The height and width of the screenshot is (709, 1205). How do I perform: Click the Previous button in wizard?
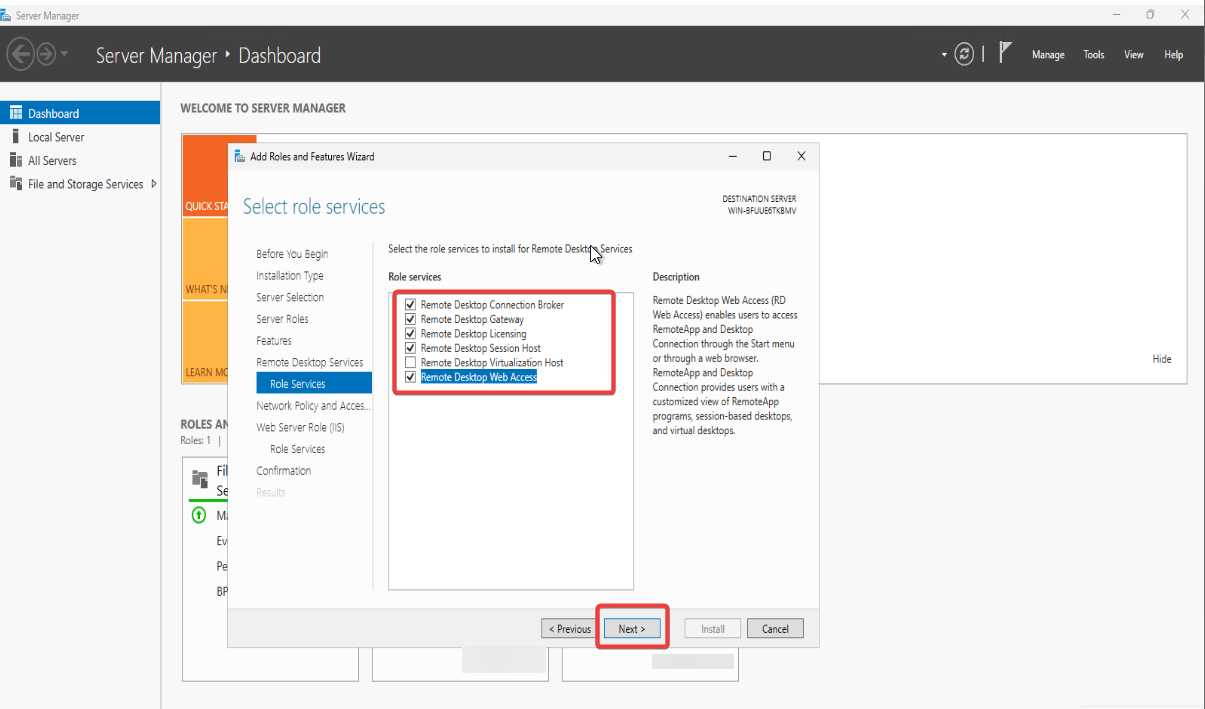568,629
